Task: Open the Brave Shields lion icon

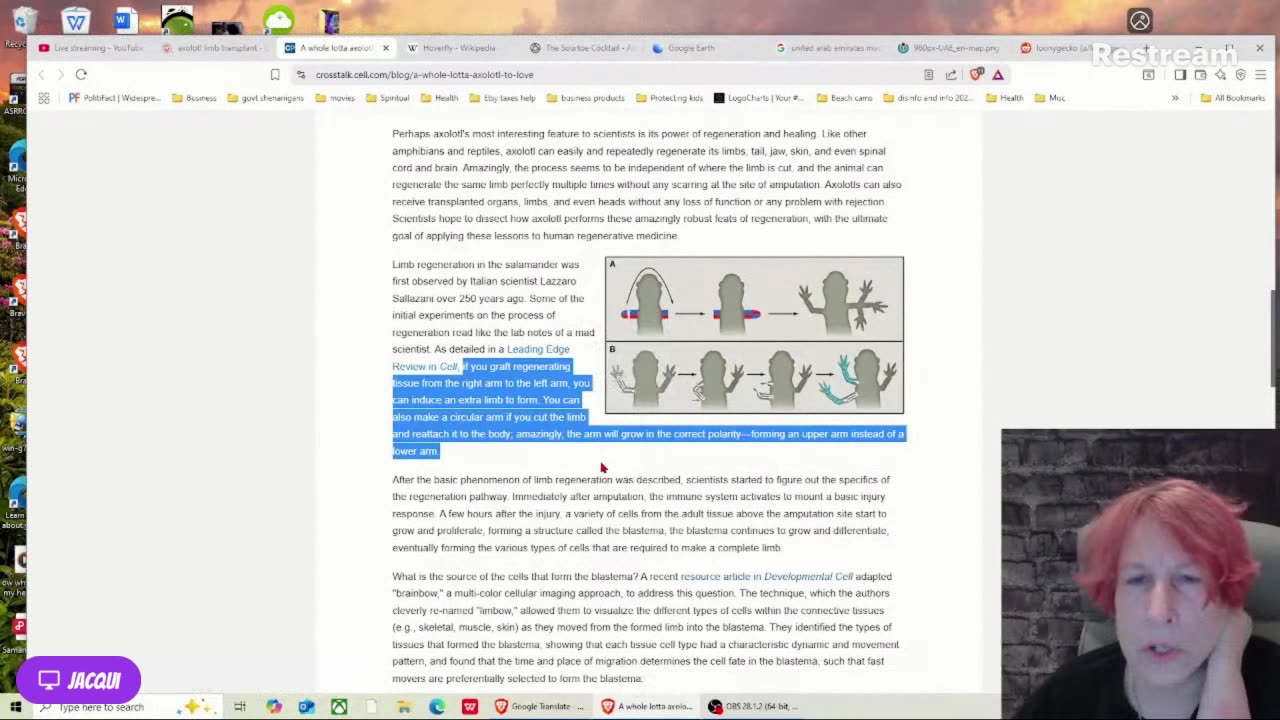Action: (x=977, y=74)
